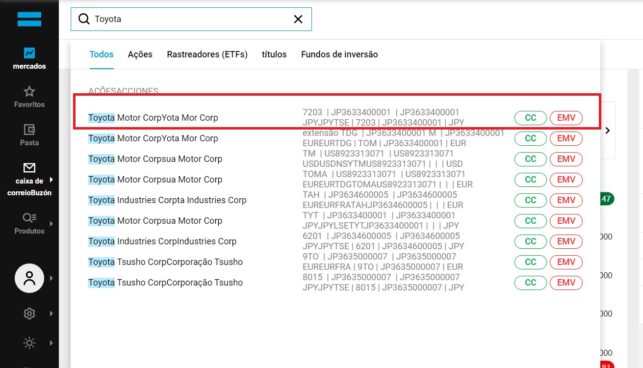
Task: Click CC button for 7203 row
Action: 530,118
